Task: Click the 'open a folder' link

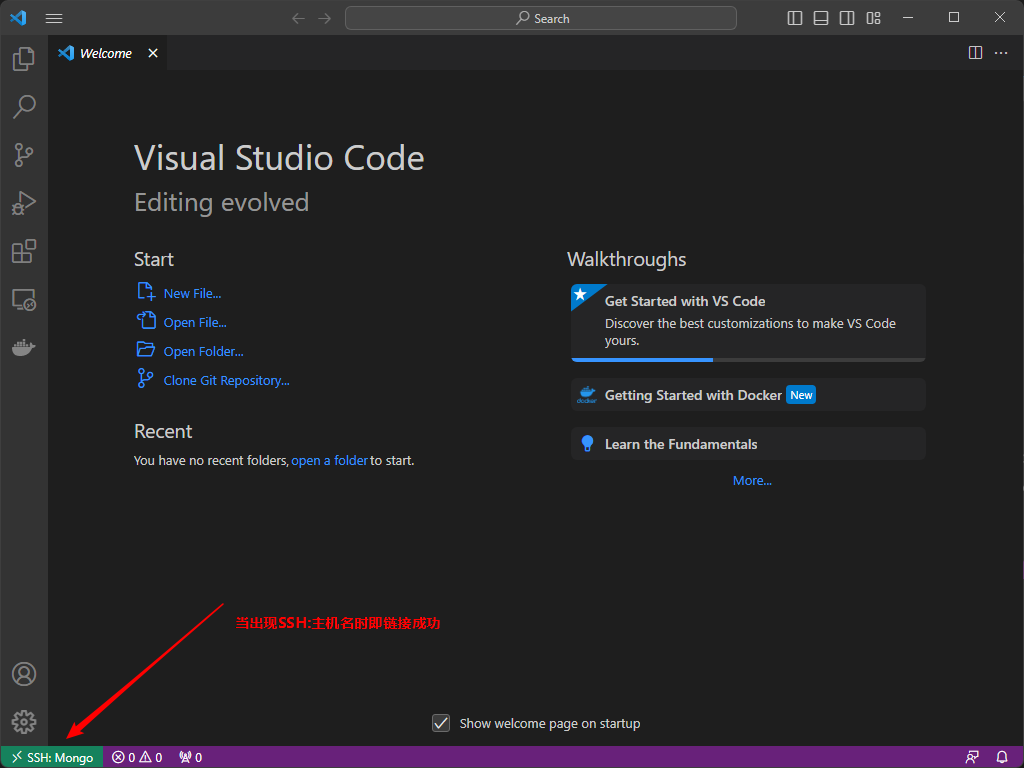Action: coord(329,460)
